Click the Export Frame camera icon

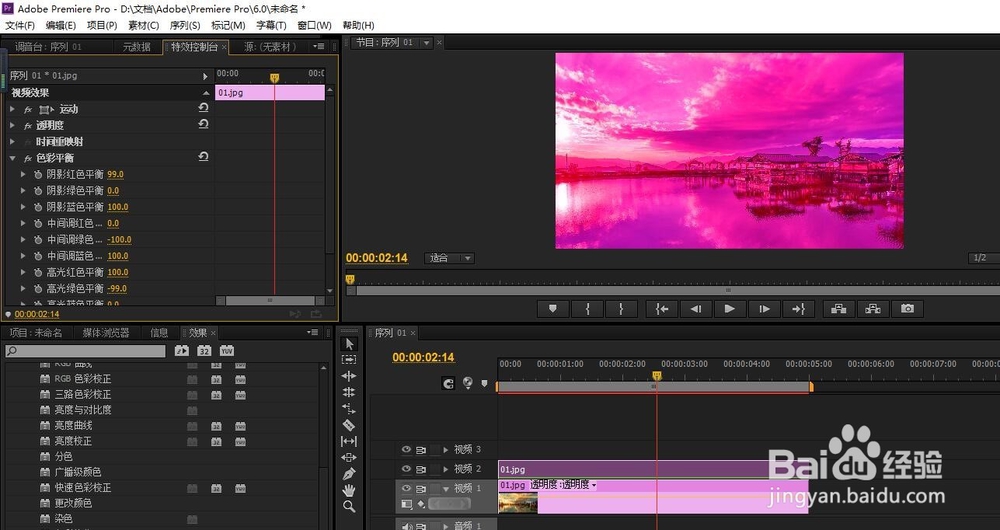(x=907, y=309)
